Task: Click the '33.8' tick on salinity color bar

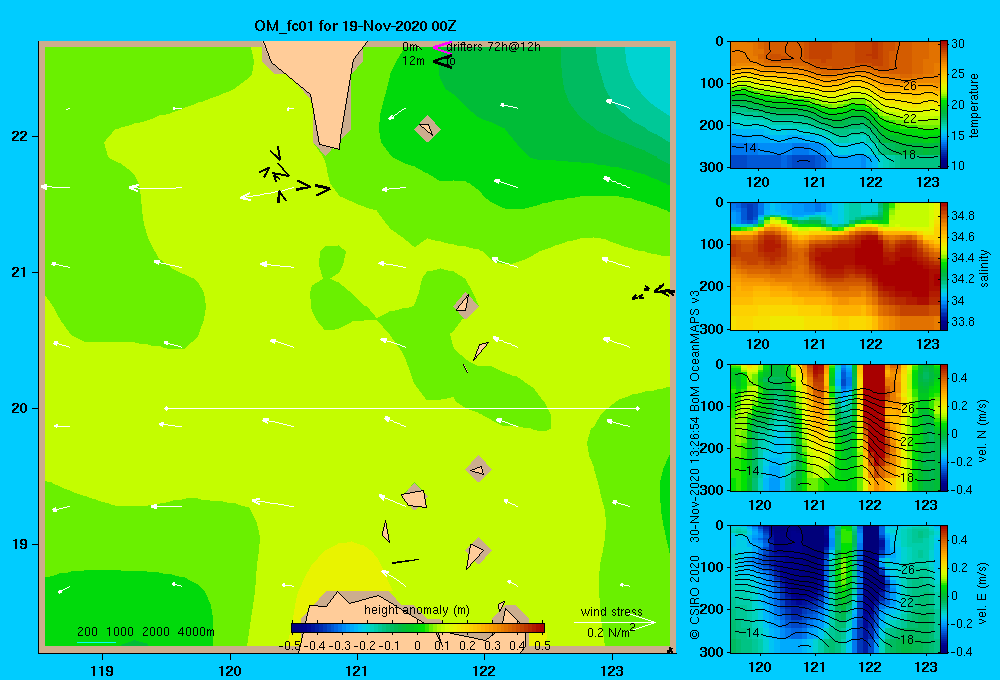Action: point(963,322)
